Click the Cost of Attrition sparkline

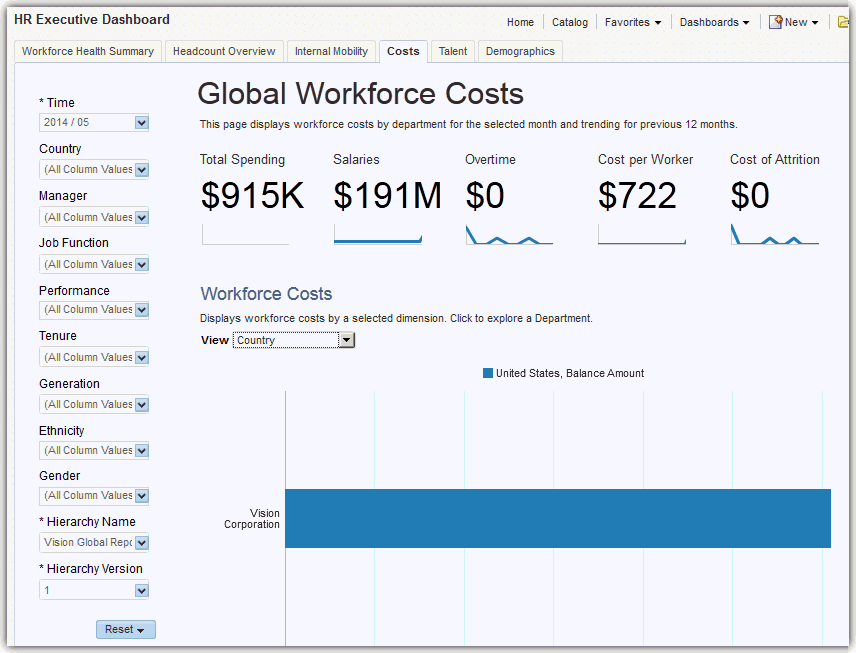[x=775, y=234]
